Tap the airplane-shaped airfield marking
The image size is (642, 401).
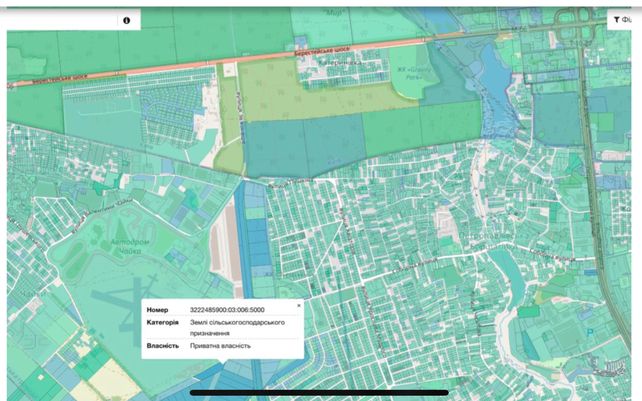pyautogui.click(x=125, y=303)
